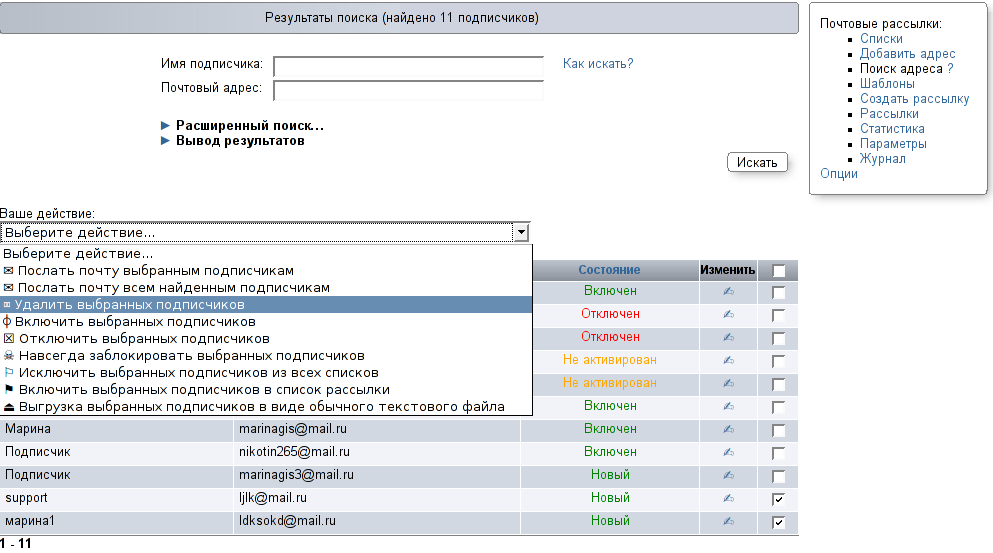Uncheck the box for ljlk@mail.ru row

tap(778, 499)
